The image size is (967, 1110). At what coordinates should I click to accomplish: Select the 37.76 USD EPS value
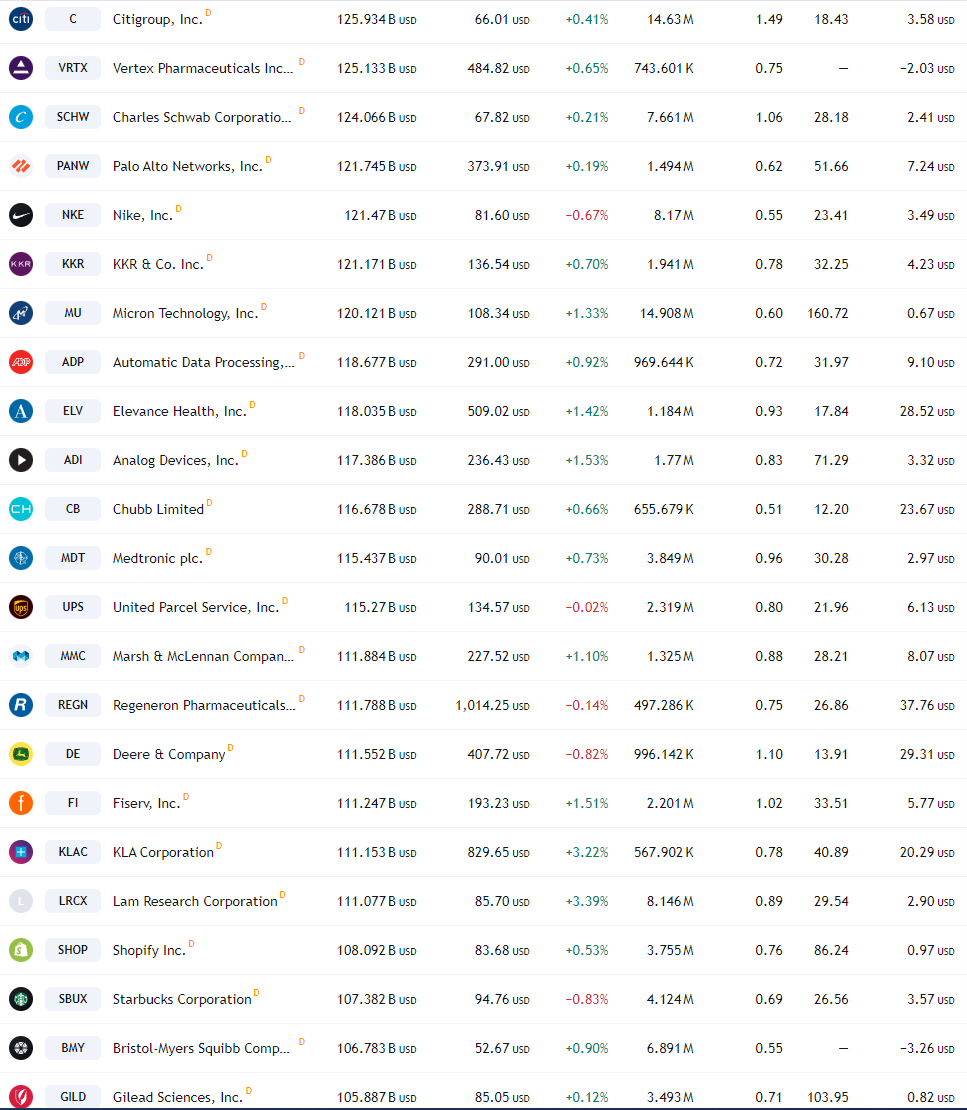(x=927, y=706)
